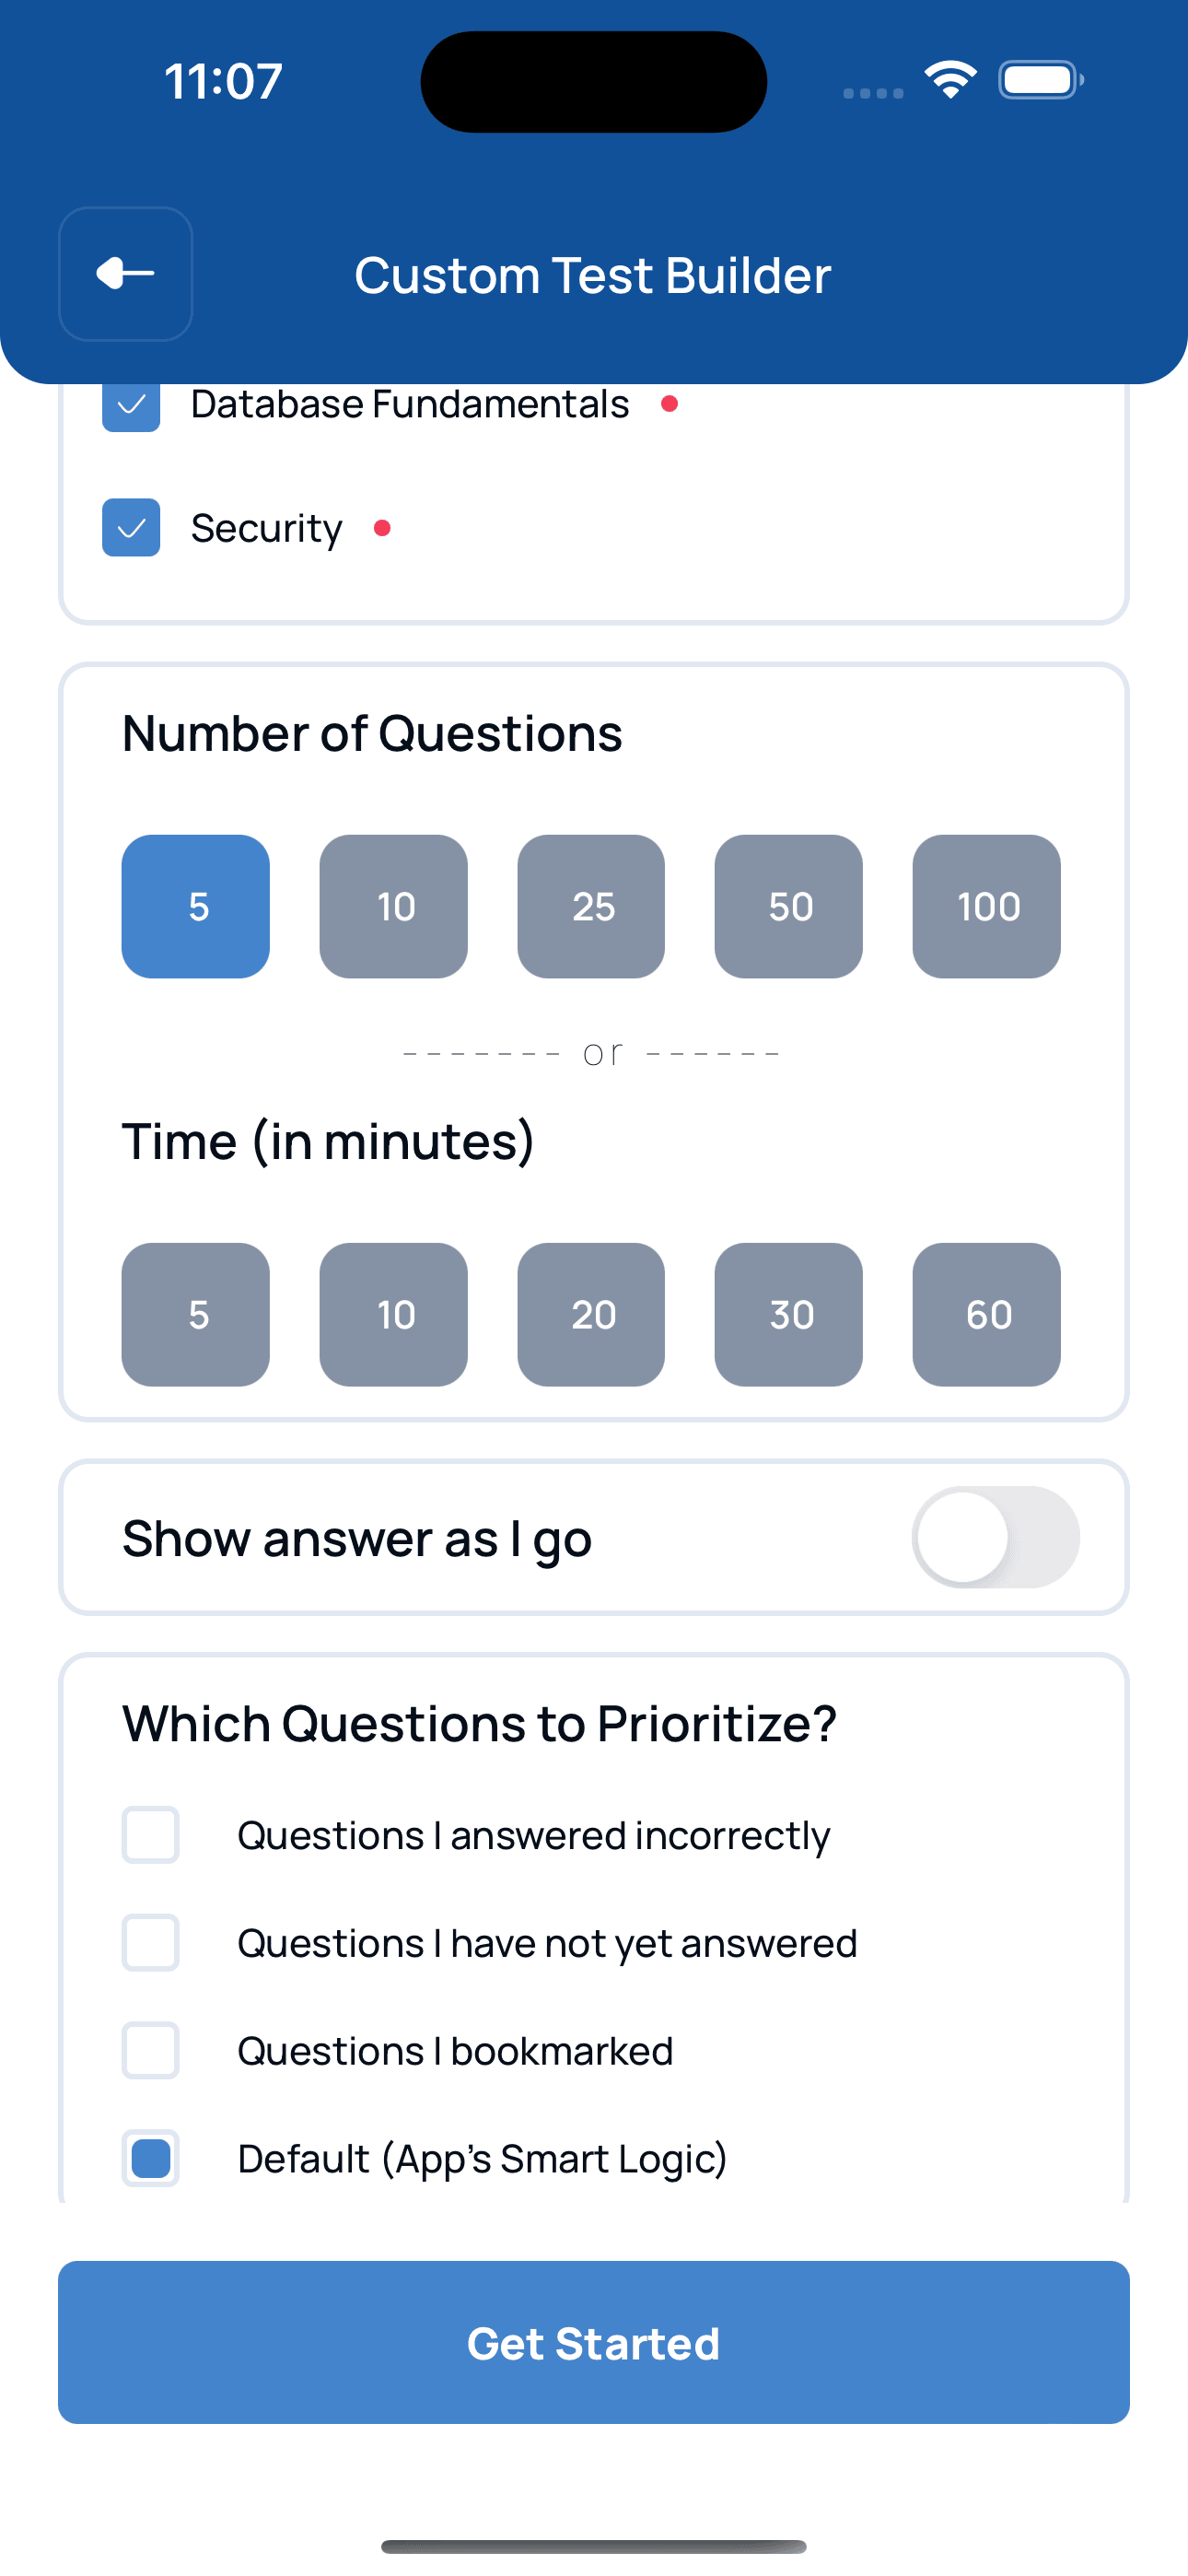Set the test time to 60 minutes

(x=986, y=1314)
